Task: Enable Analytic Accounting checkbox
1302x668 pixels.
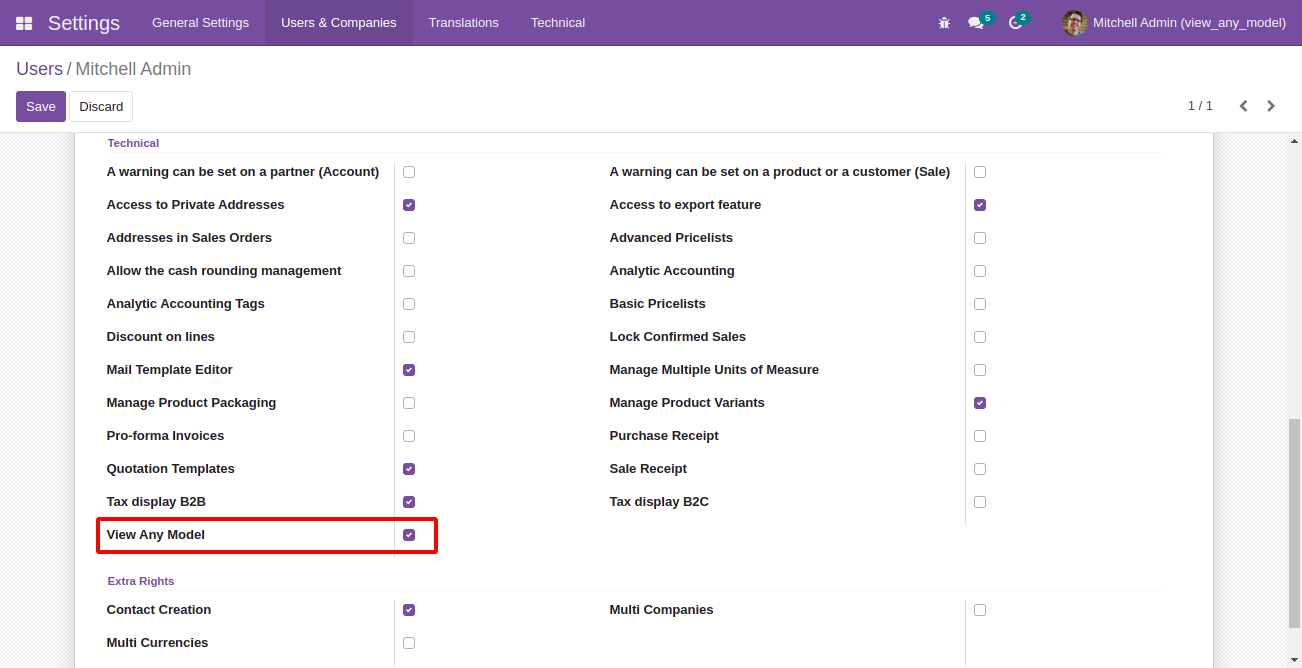Action: click(980, 271)
